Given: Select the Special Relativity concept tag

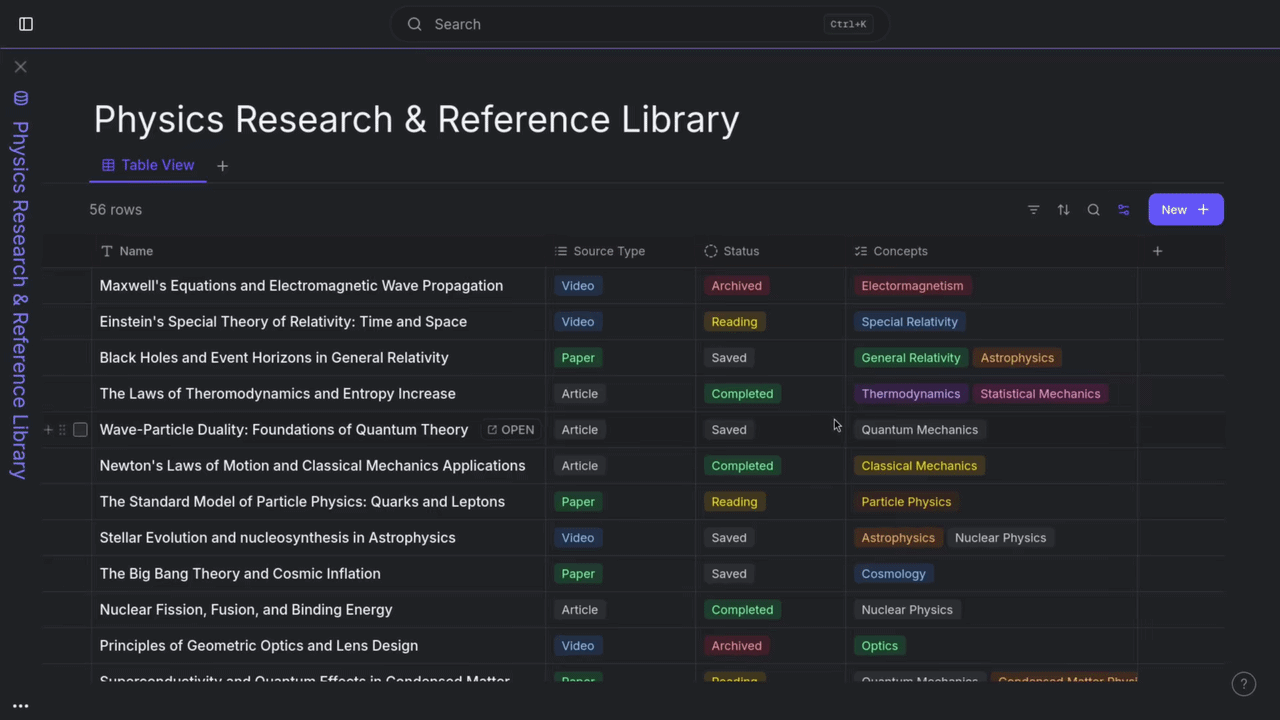Looking at the screenshot, I should [910, 322].
